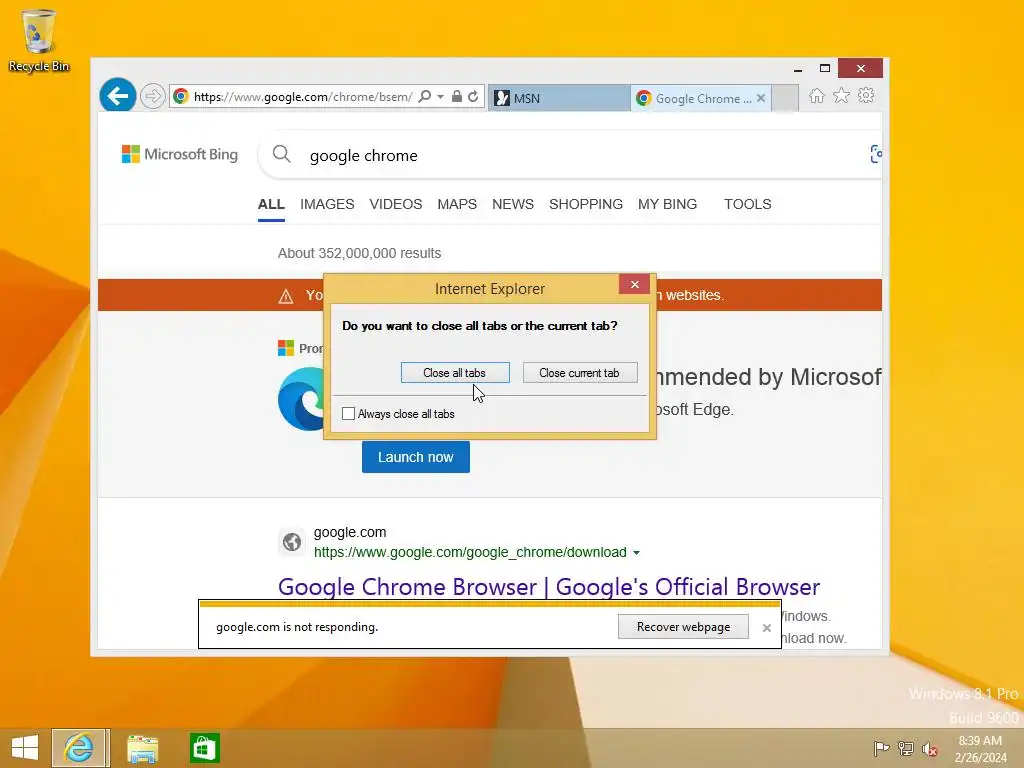Click Internet Explorer taskbar icon
The width and height of the screenshot is (1024, 768).
pos(79,748)
